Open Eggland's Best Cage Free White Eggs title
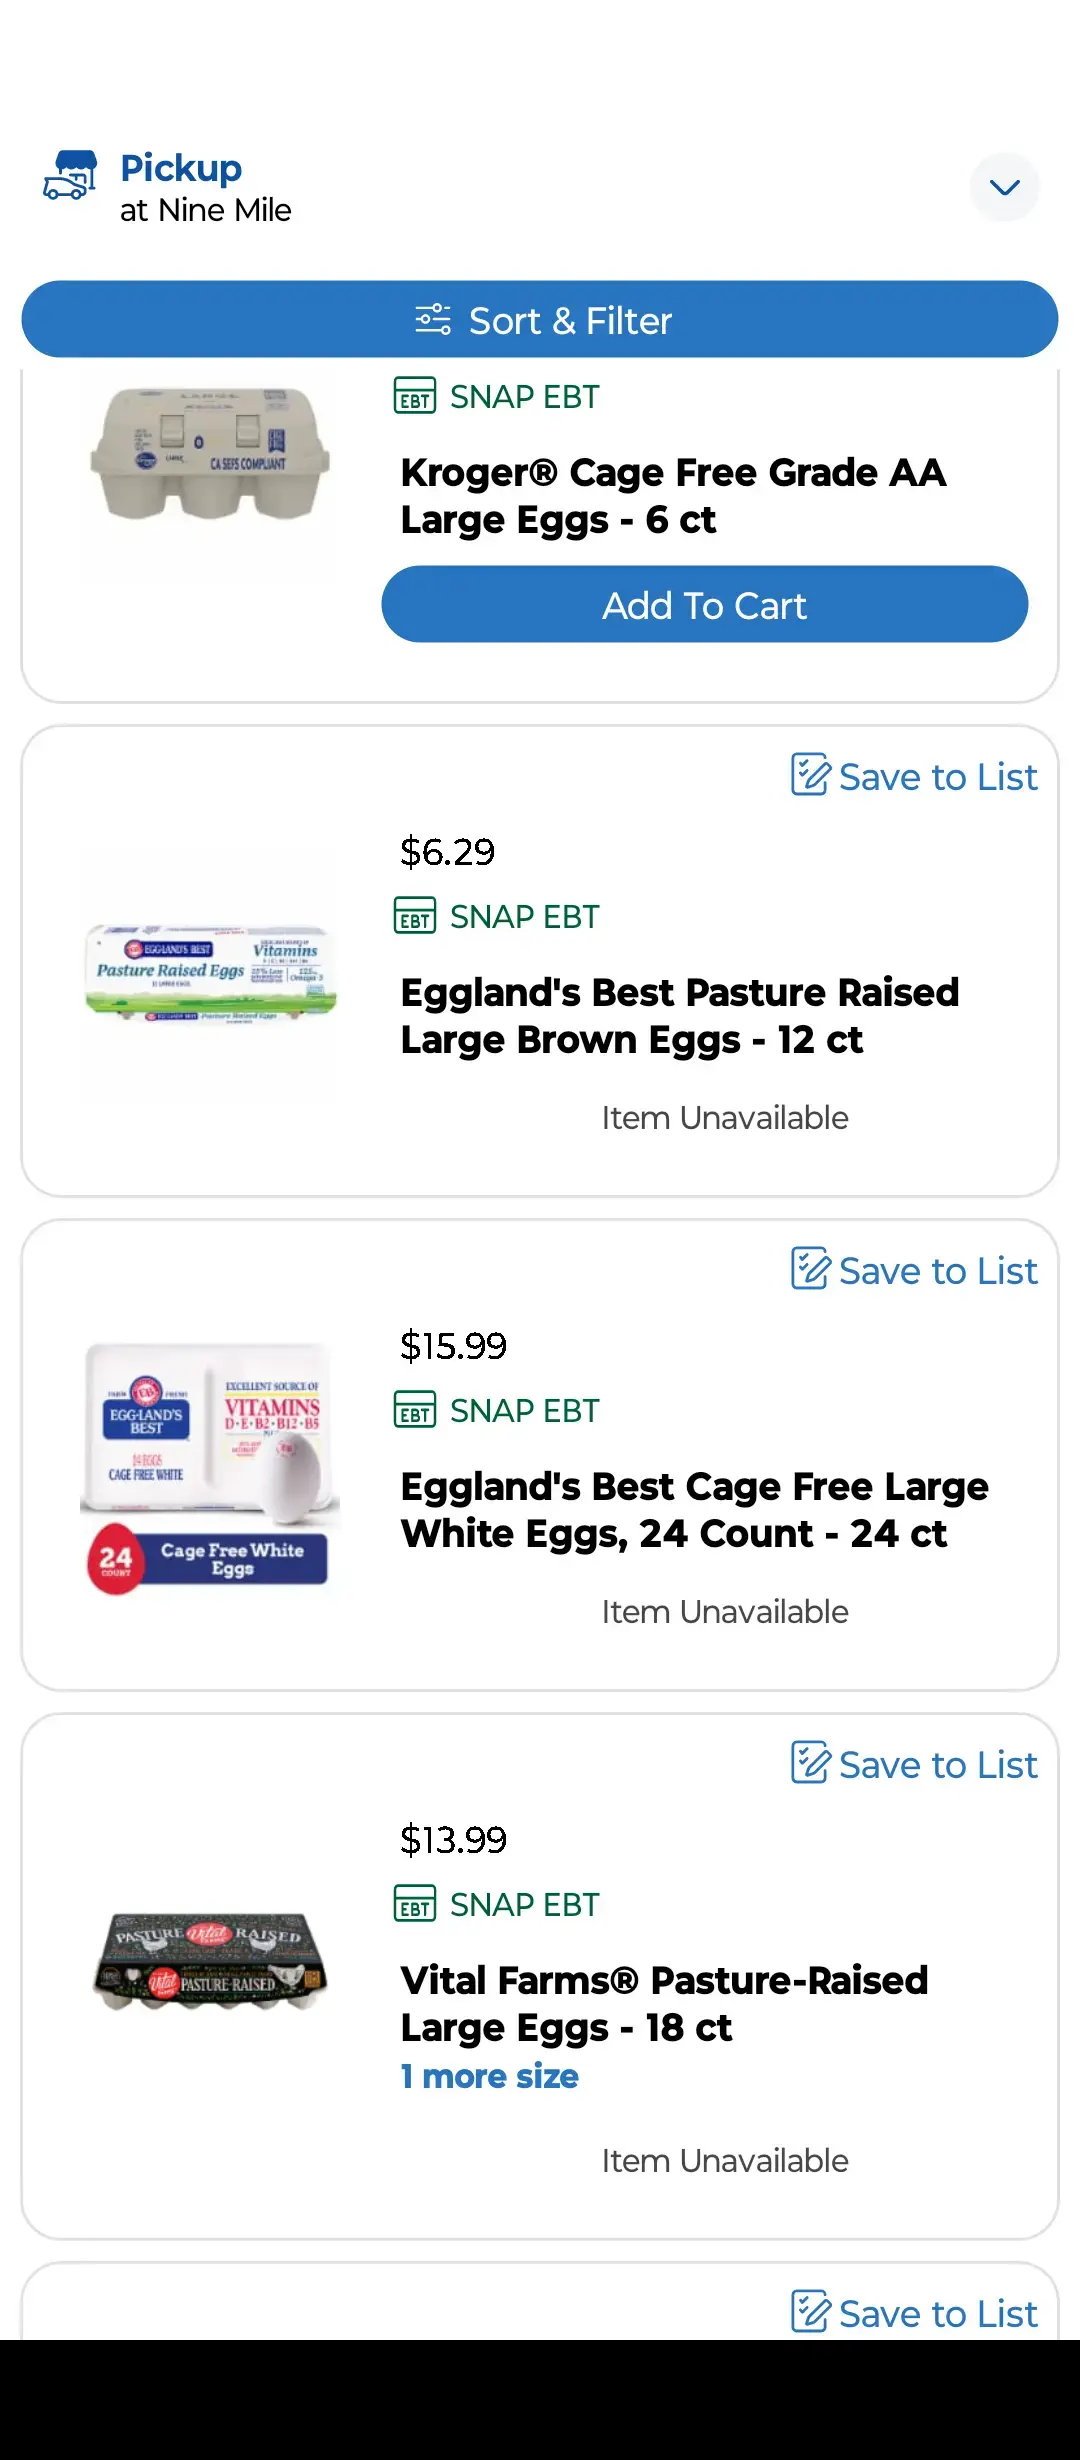This screenshot has height=2460, width=1080. pos(694,1510)
